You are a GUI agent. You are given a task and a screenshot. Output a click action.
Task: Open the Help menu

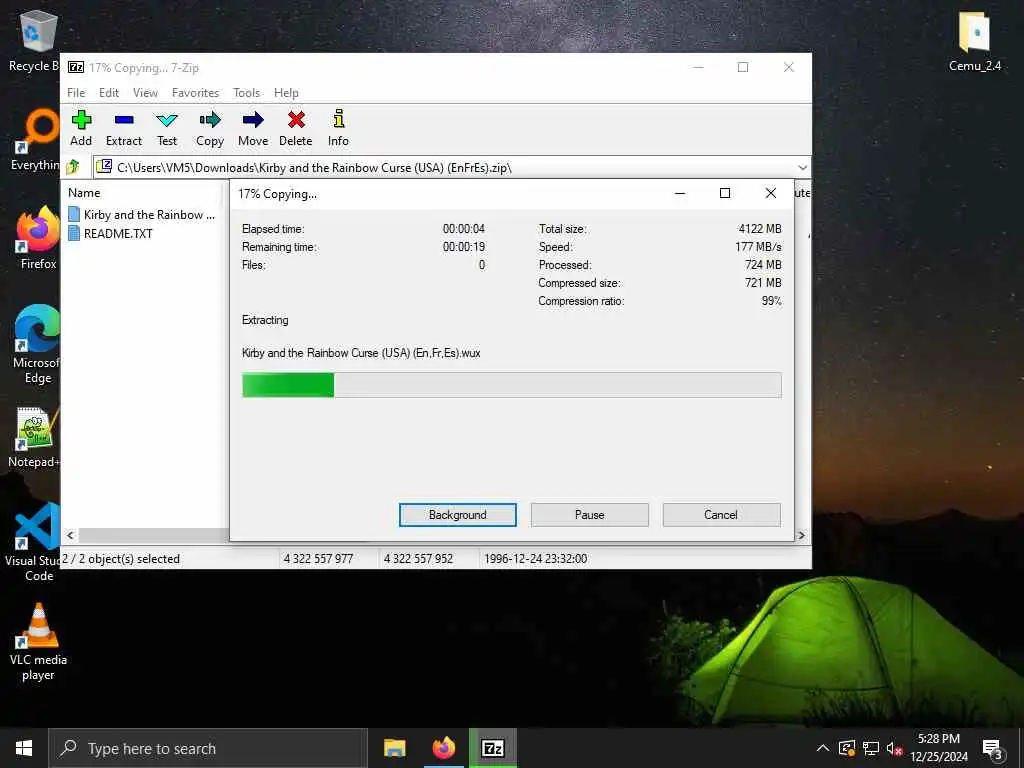pos(286,93)
